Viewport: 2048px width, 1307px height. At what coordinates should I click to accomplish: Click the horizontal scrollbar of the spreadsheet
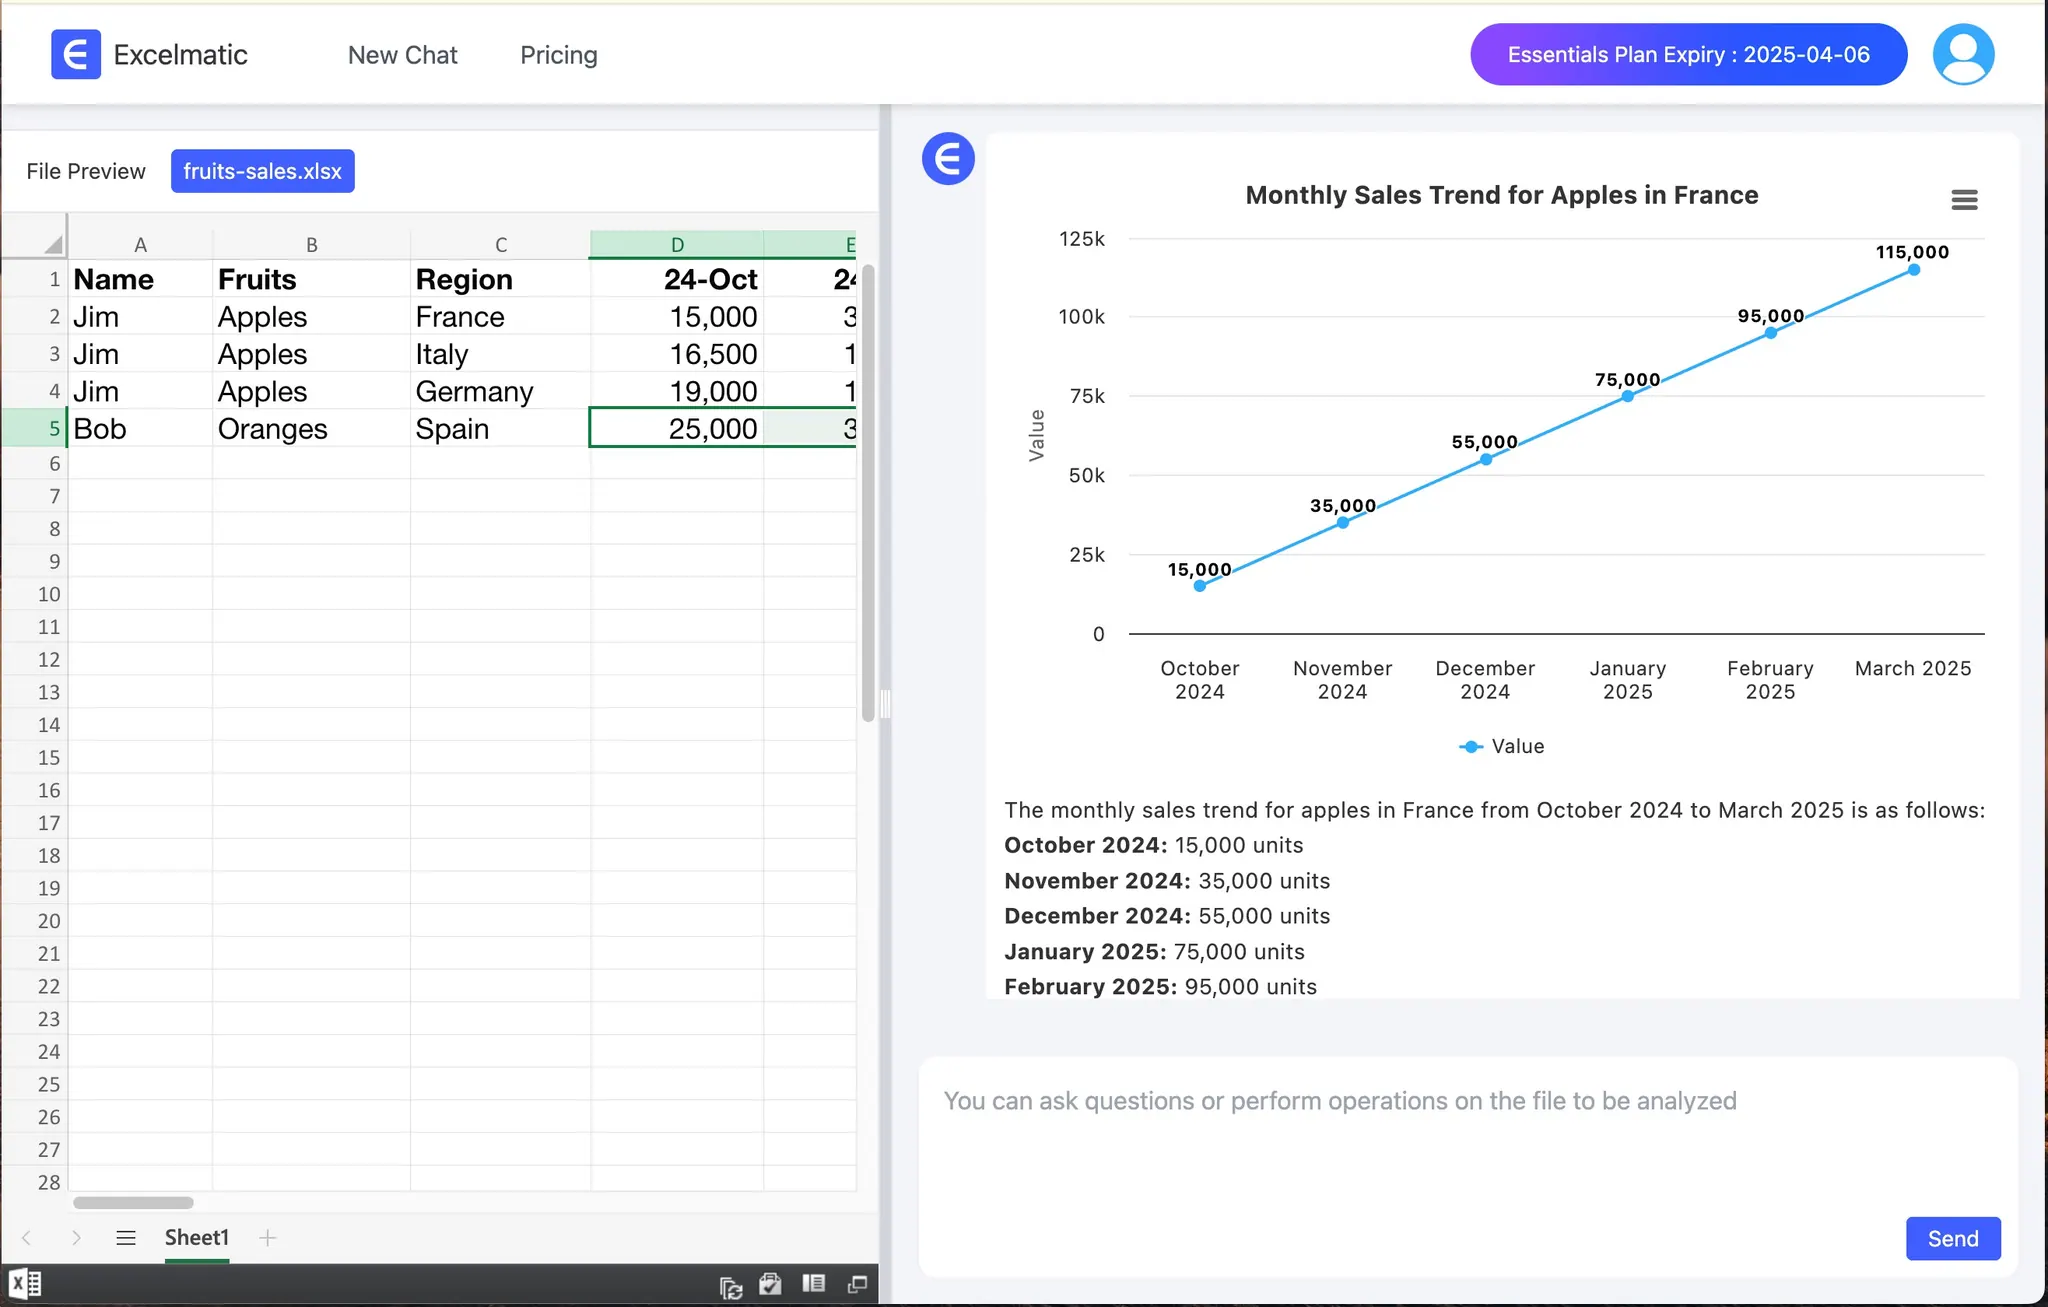point(133,1202)
